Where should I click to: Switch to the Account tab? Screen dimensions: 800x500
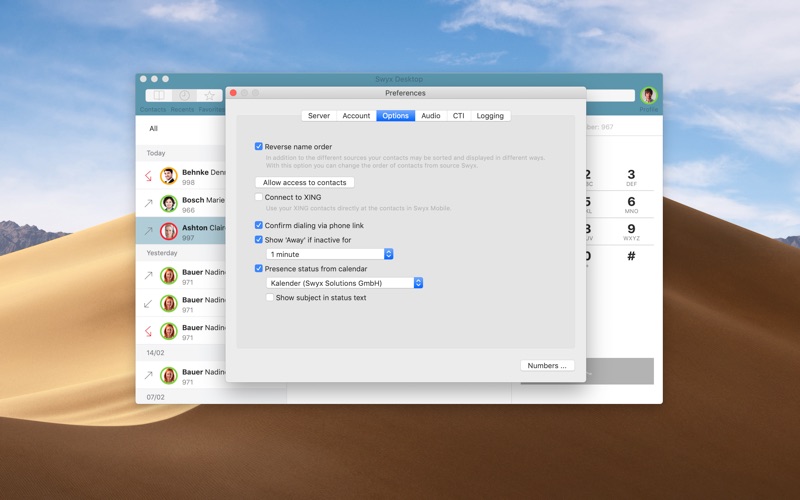tap(356, 116)
